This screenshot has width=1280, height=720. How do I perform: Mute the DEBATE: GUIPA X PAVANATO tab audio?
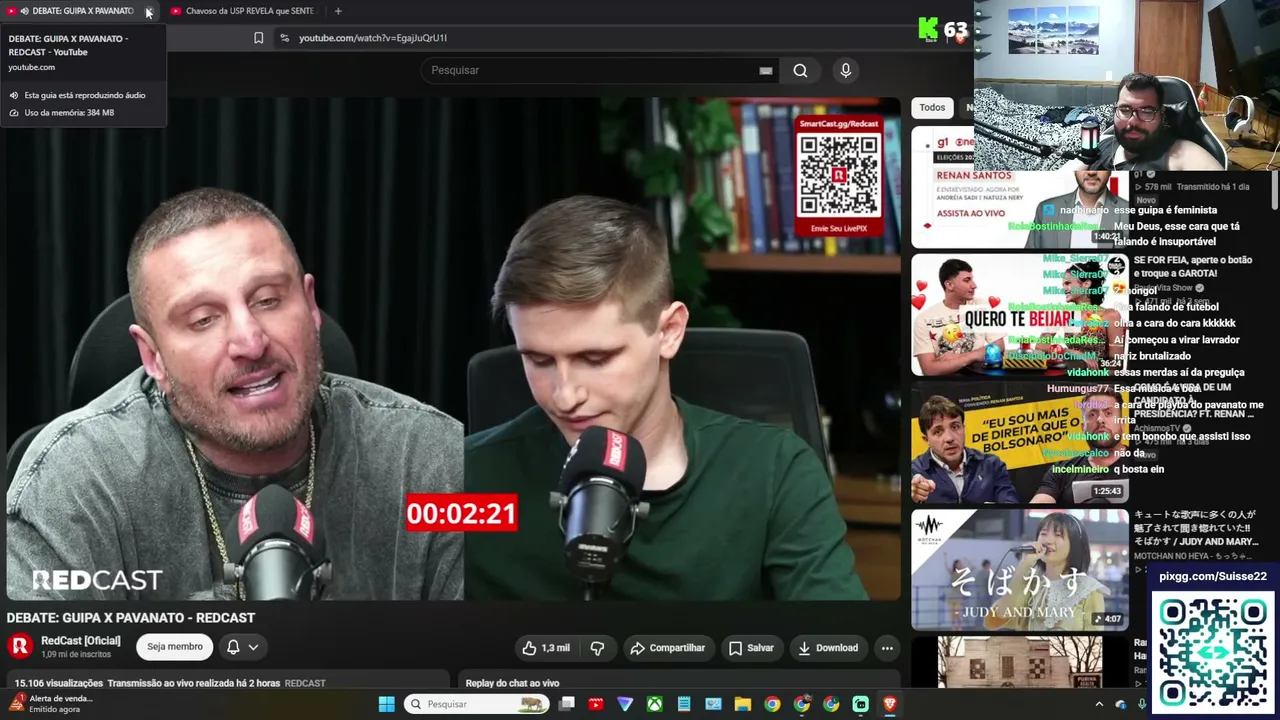pos(24,11)
